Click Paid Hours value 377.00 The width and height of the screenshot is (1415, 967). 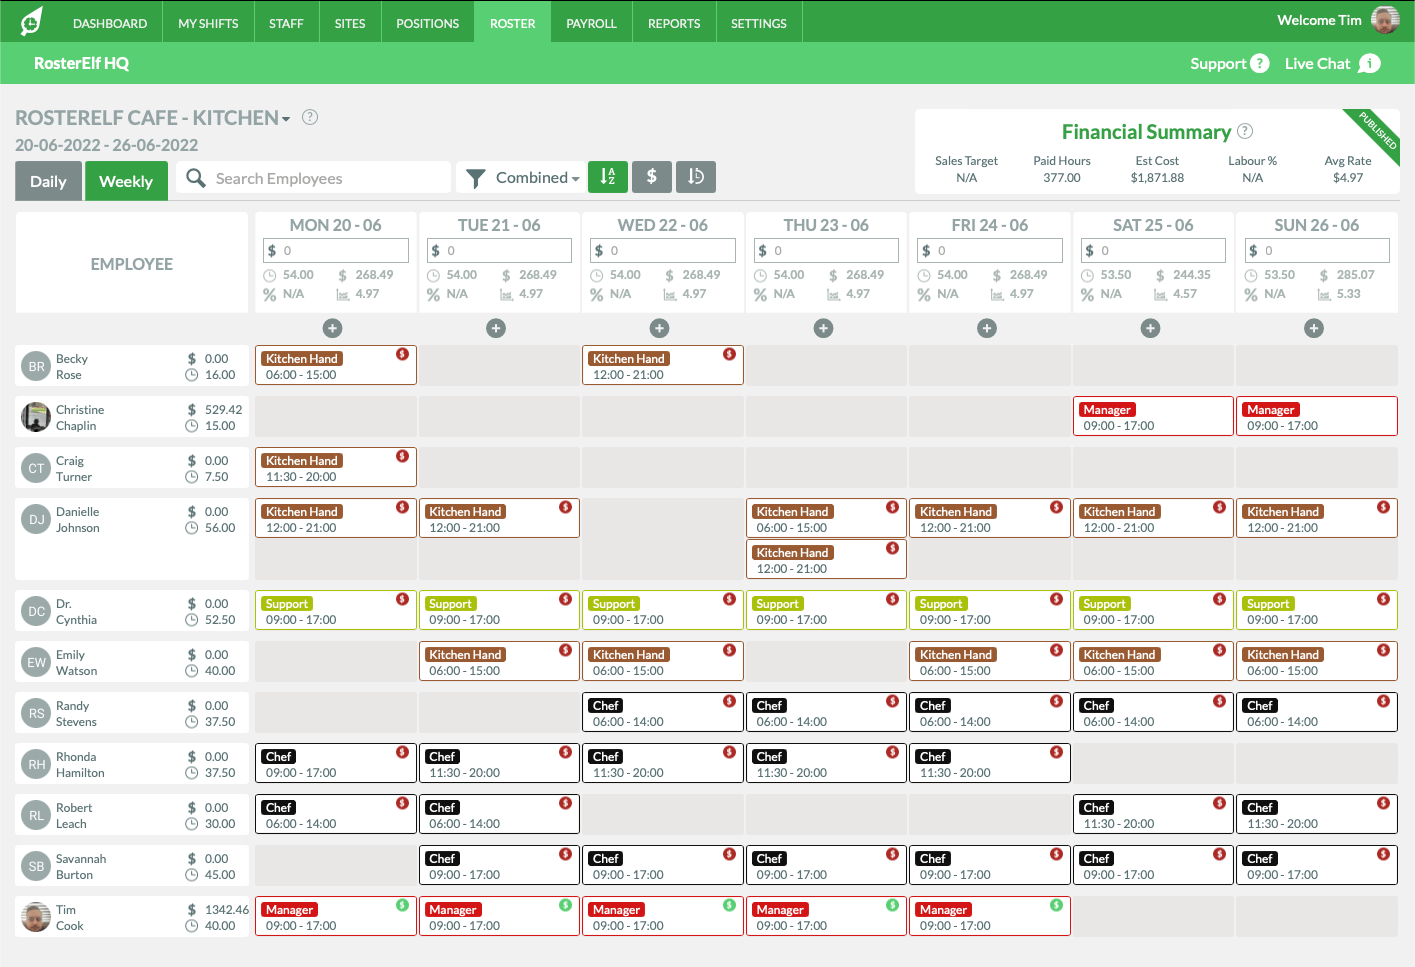(1062, 178)
